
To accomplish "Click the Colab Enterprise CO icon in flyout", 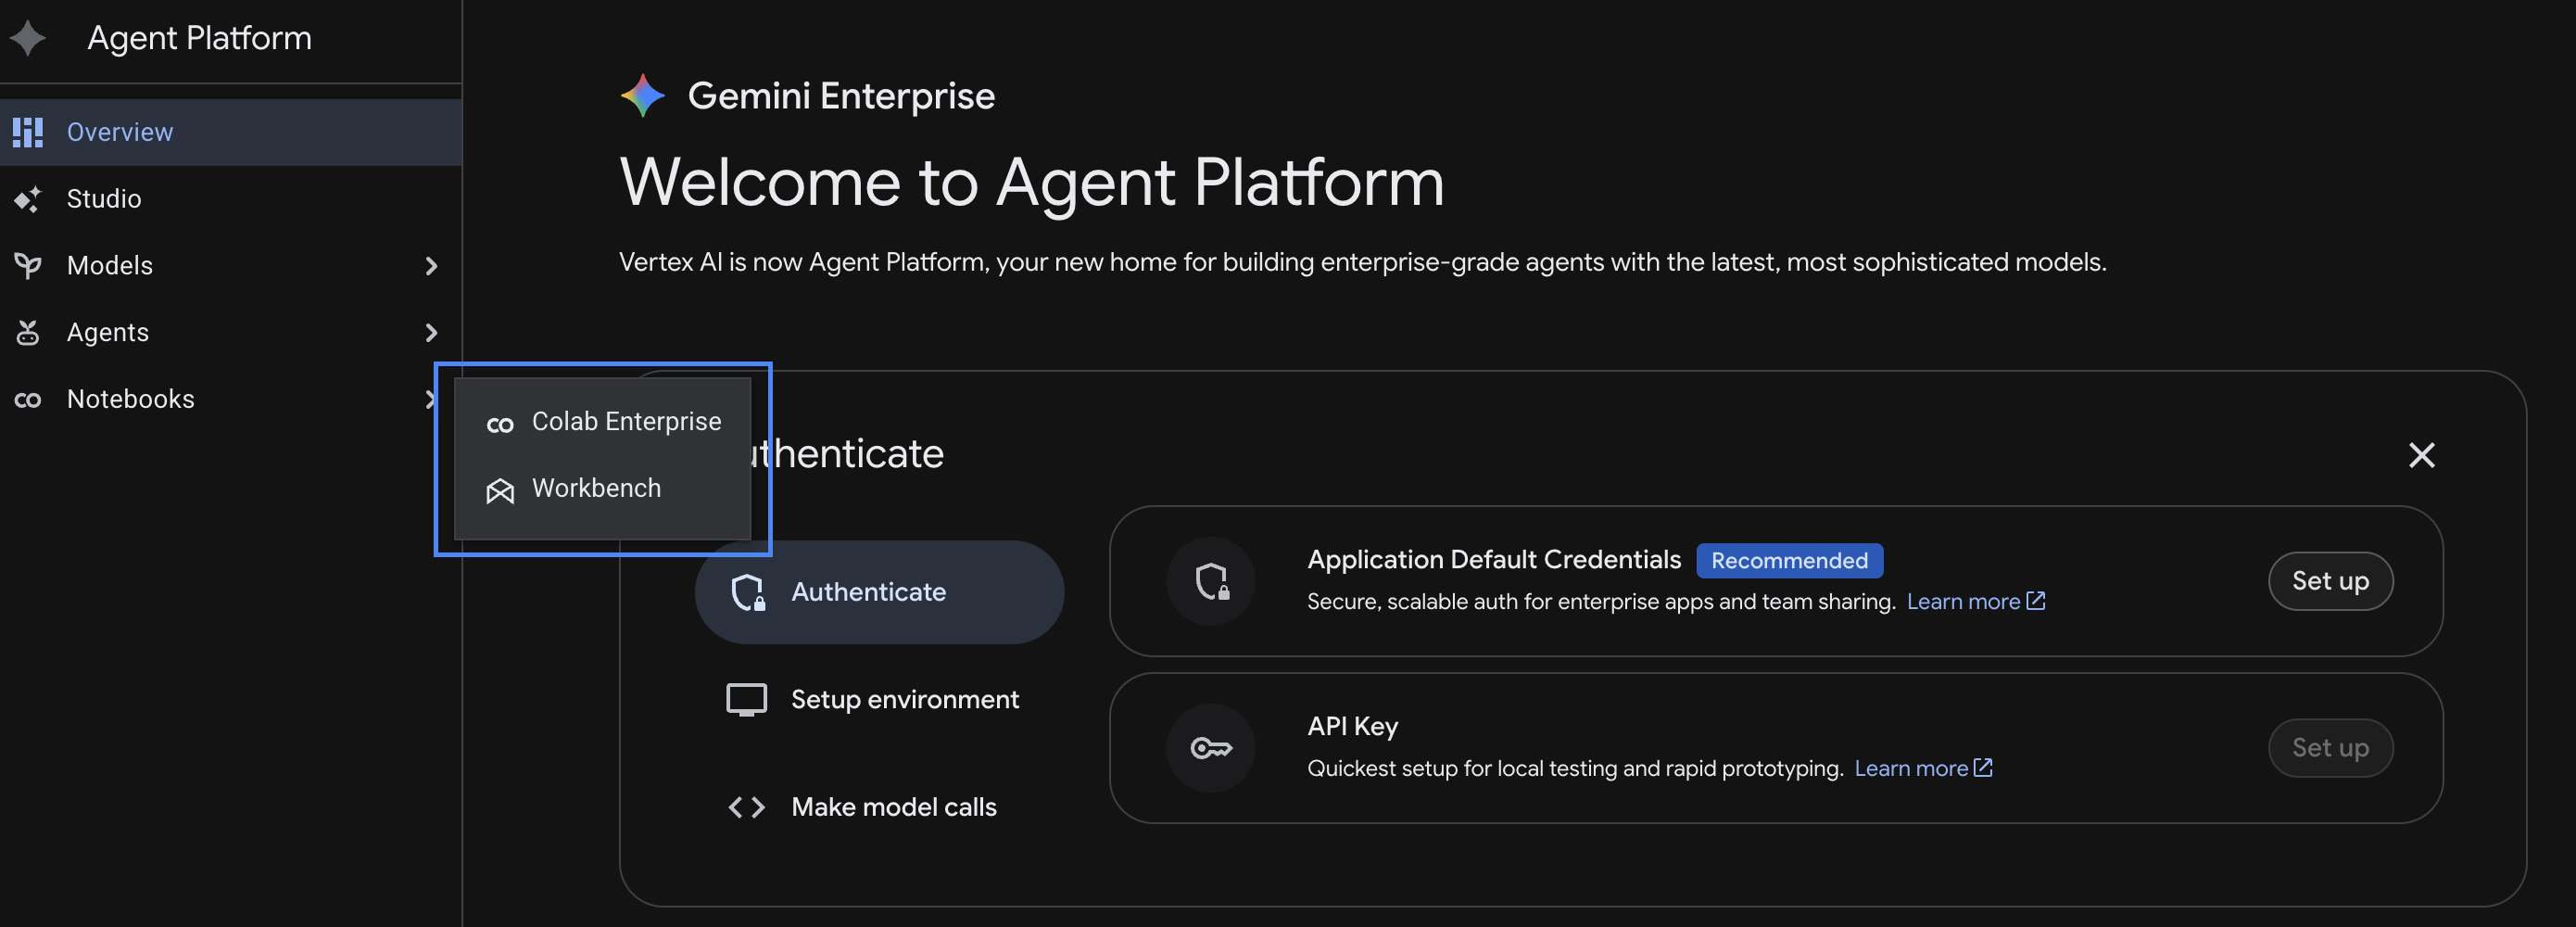I will (x=500, y=424).
